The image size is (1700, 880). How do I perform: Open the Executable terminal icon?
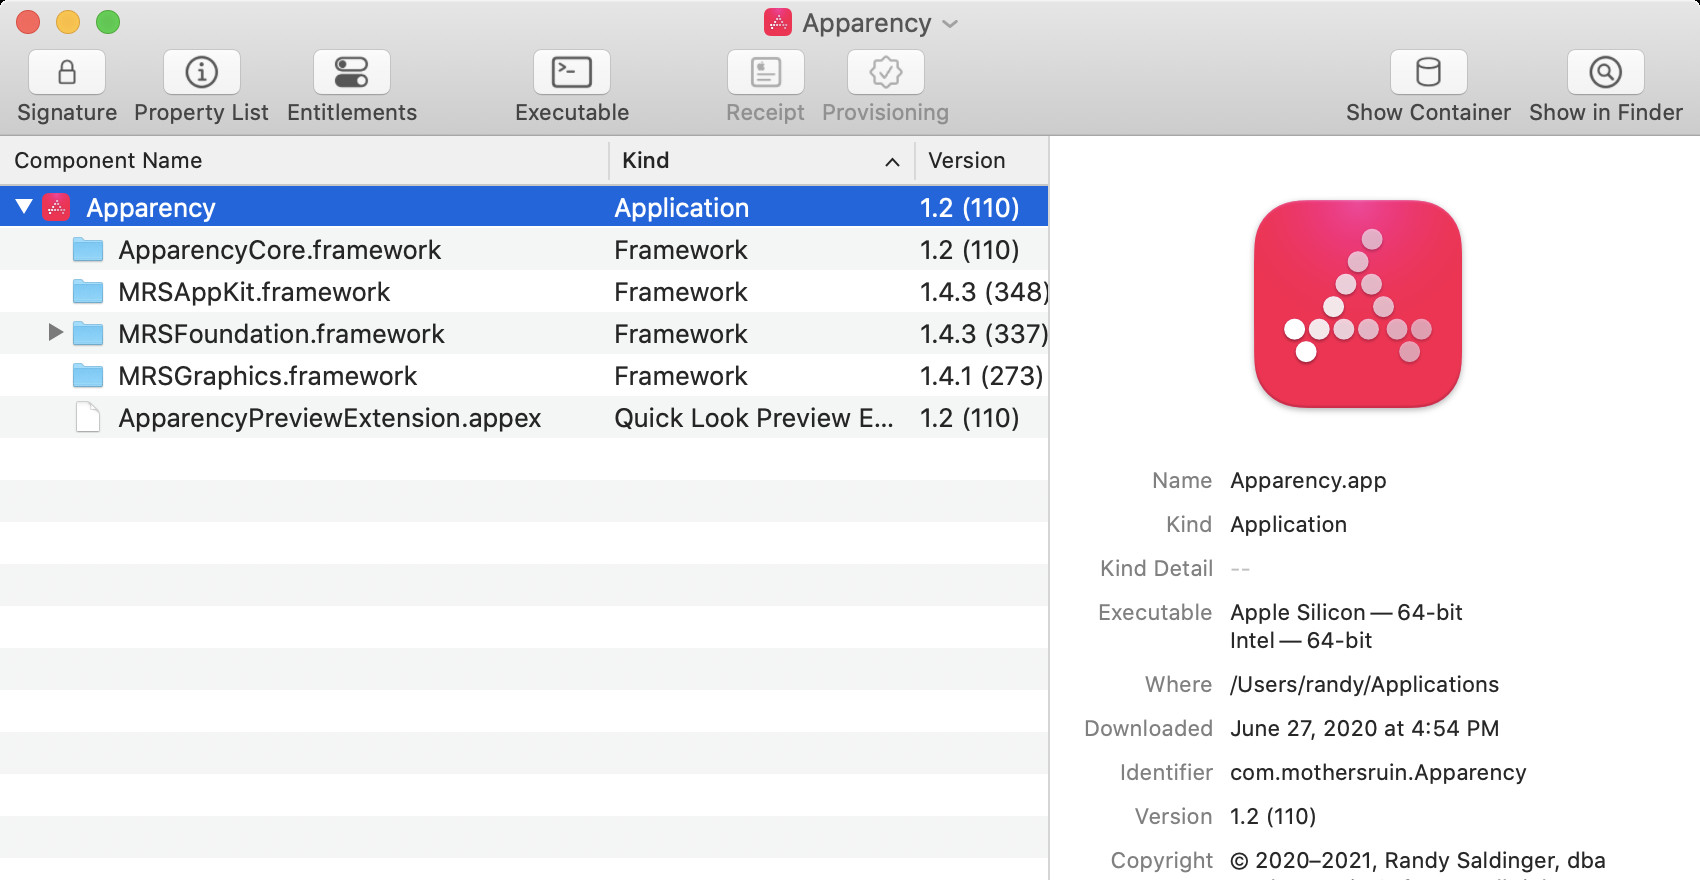[x=572, y=72]
